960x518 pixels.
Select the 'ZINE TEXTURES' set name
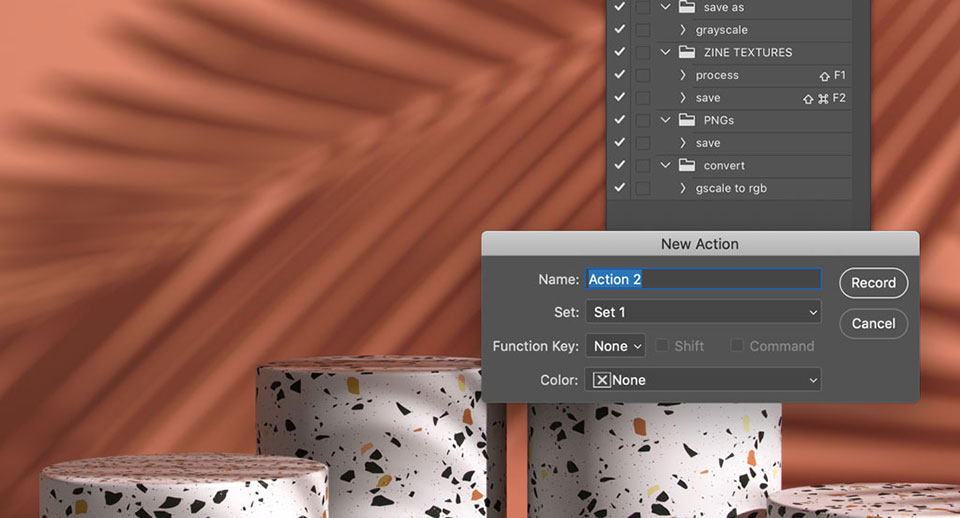(748, 53)
